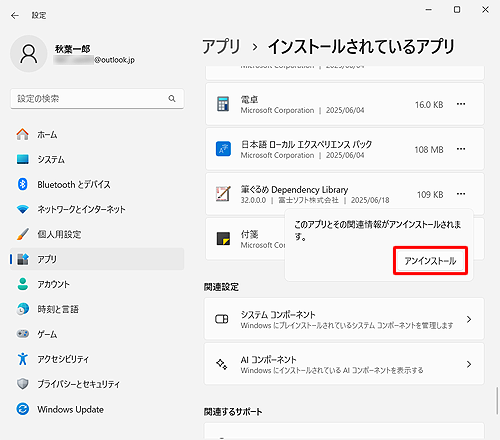Click the 電卓 calculator app icon
The height and width of the screenshot is (440, 500).
pyautogui.click(x=223, y=104)
